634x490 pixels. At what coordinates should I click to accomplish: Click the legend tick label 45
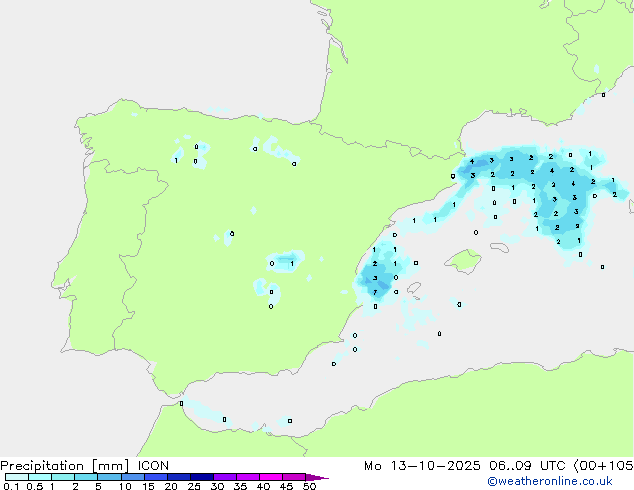click(x=286, y=487)
